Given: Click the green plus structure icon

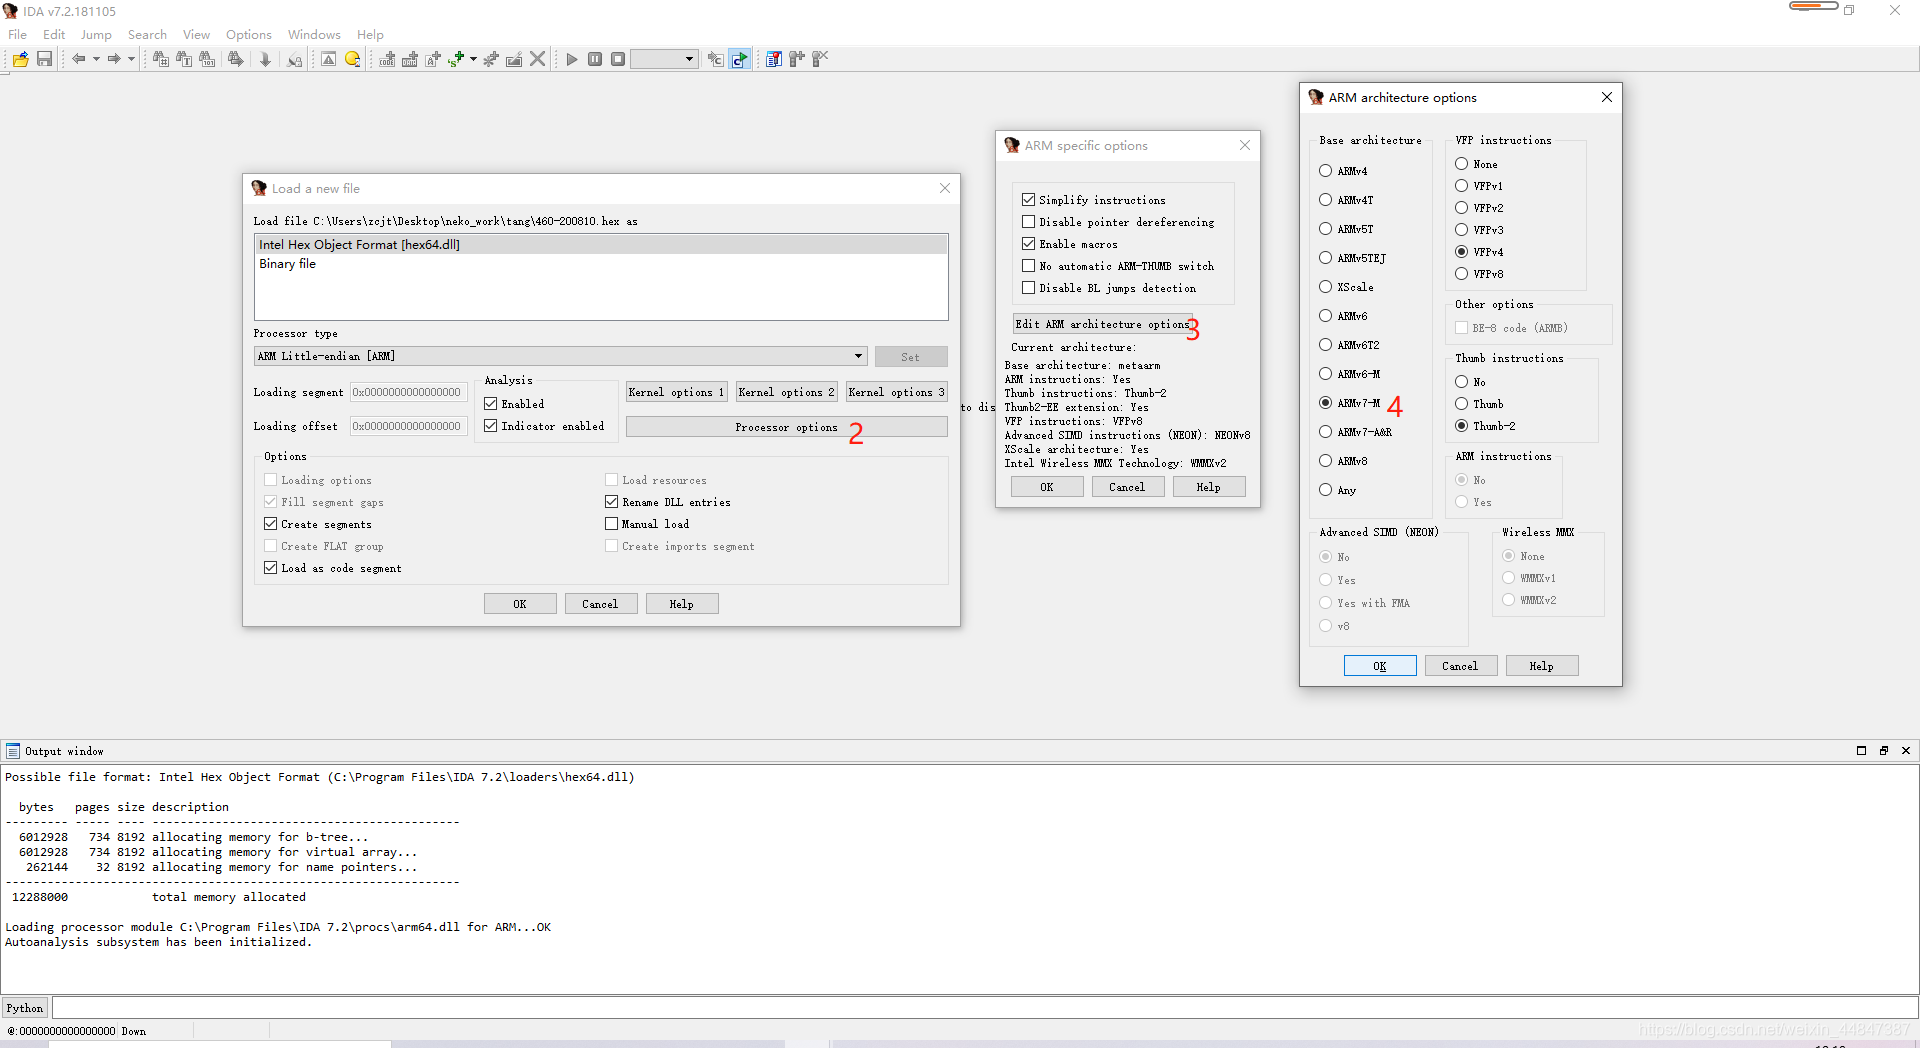Looking at the screenshot, I should coord(456,59).
